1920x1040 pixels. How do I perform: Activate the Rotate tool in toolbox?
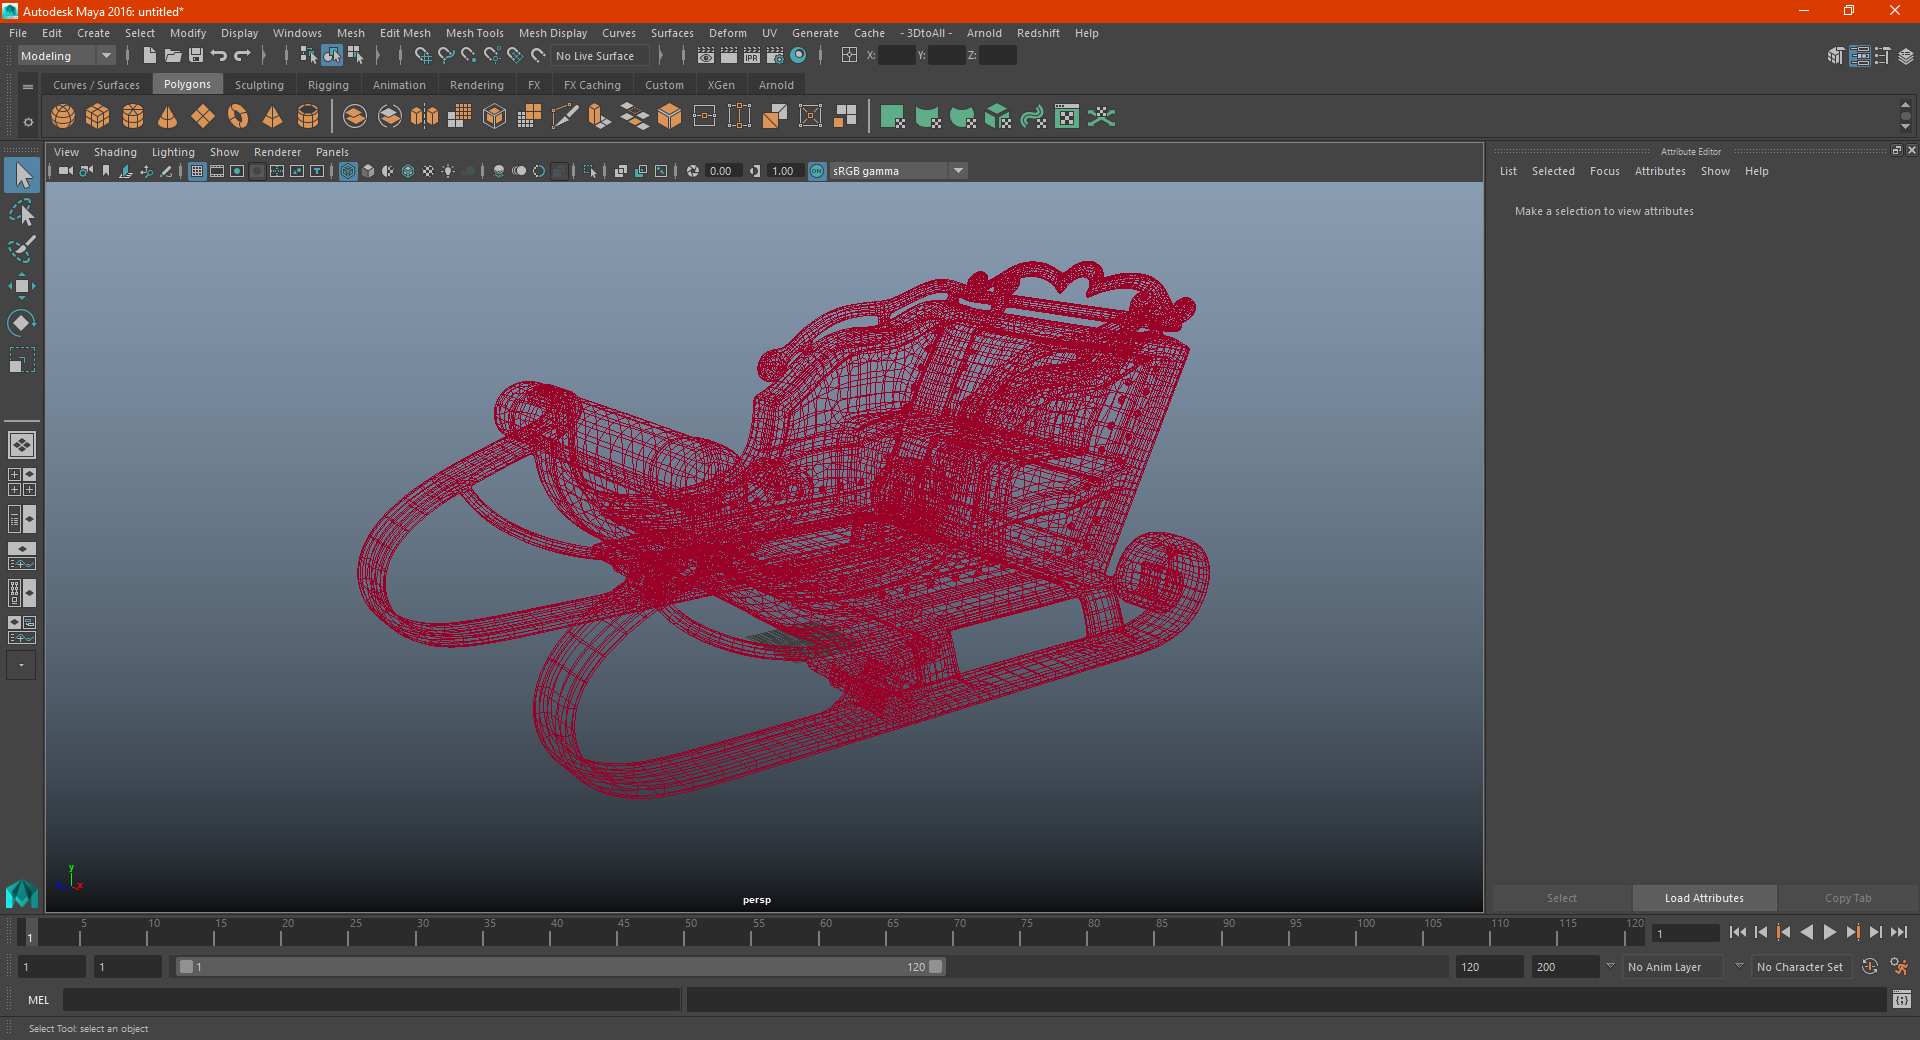(21, 323)
